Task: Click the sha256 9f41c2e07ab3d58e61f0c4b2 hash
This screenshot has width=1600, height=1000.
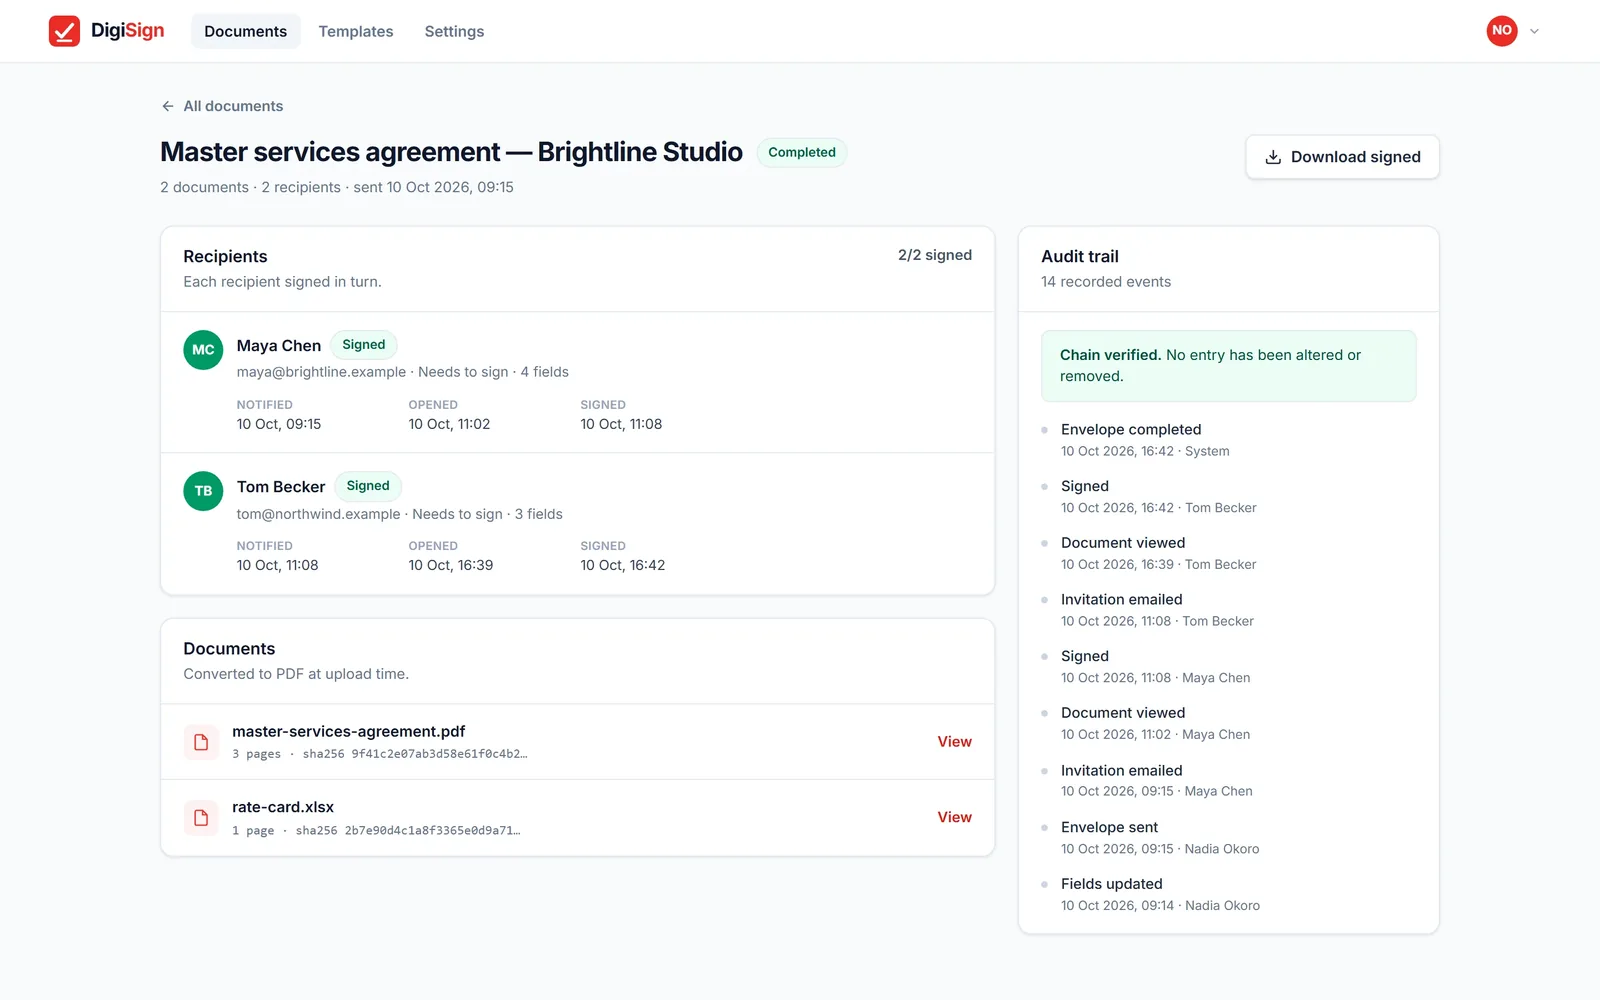Action: tap(415, 754)
